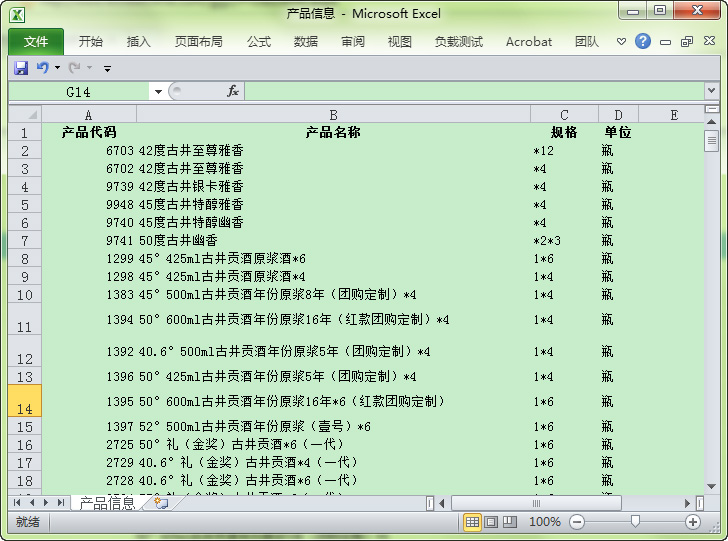The width and height of the screenshot is (728, 541).
Task: Expand the formula bar
Action: [711, 91]
